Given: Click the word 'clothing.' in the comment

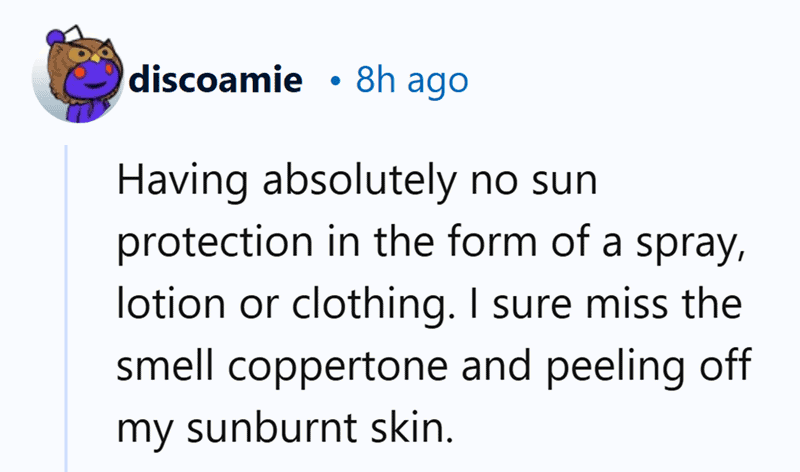Looking at the screenshot, I should click(x=373, y=305).
